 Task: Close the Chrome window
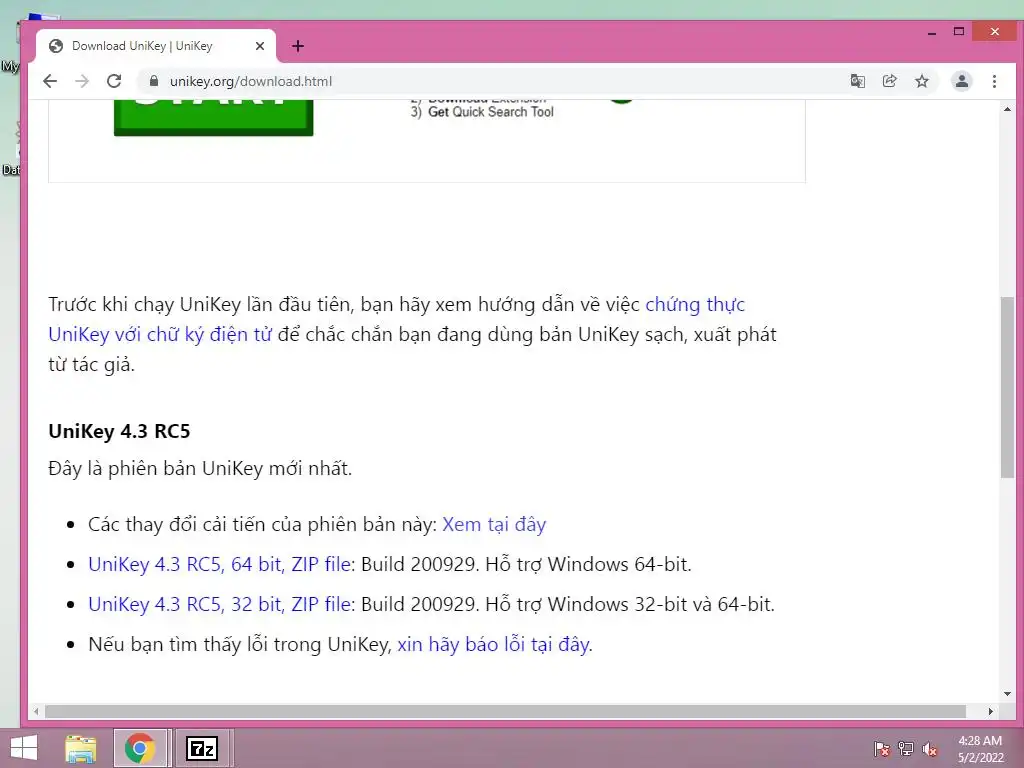coord(995,31)
